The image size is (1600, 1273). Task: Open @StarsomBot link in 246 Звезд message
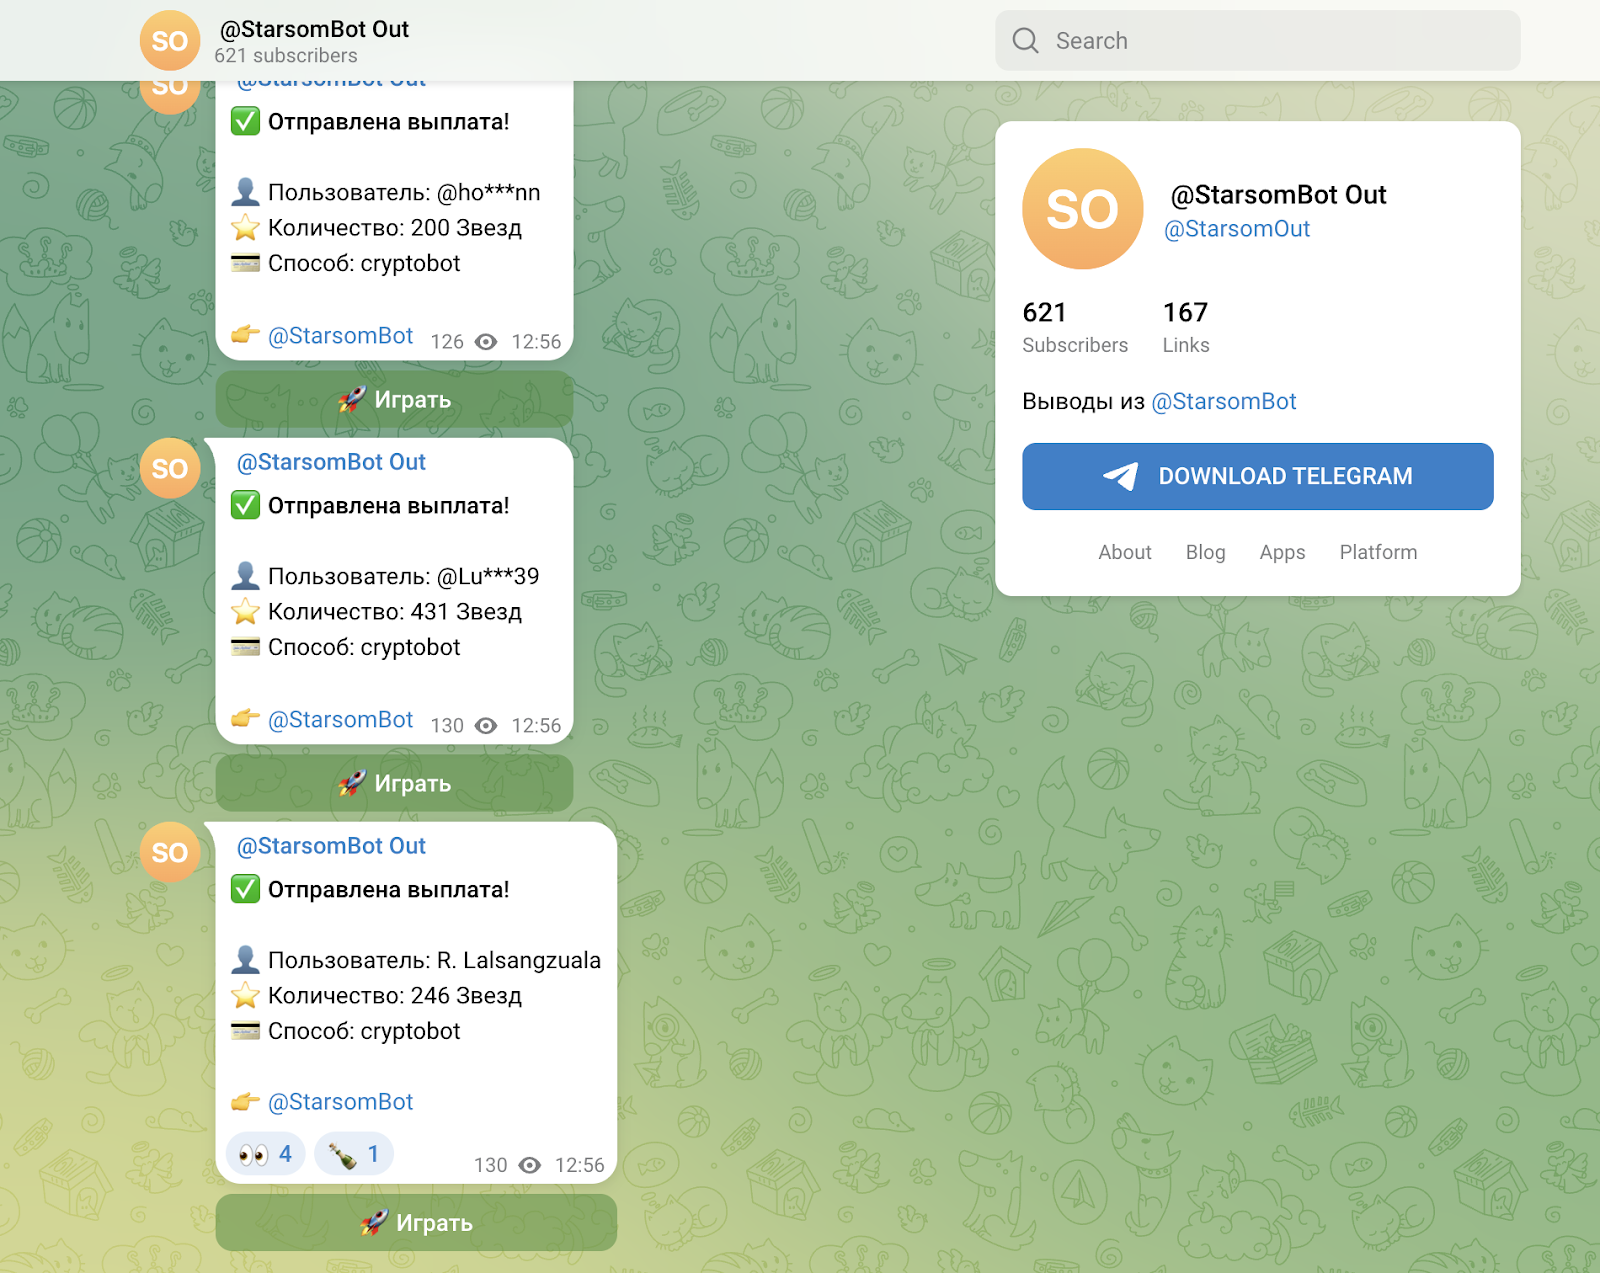340,1102
